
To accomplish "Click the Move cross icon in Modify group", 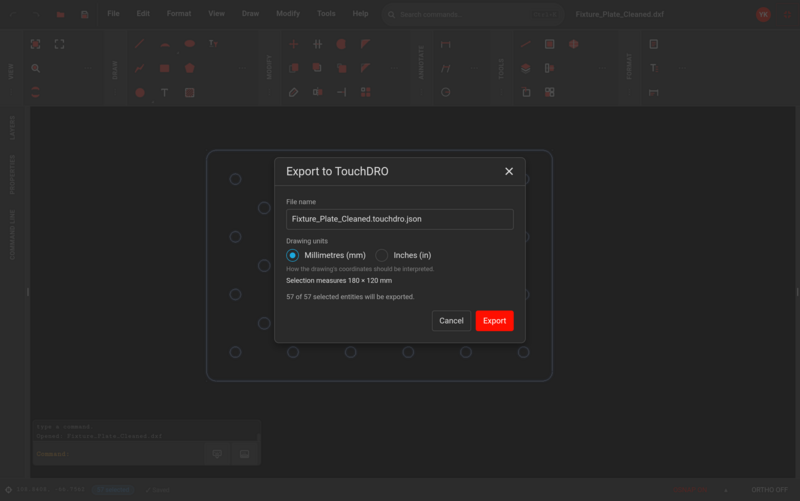I will click(293, 44).
